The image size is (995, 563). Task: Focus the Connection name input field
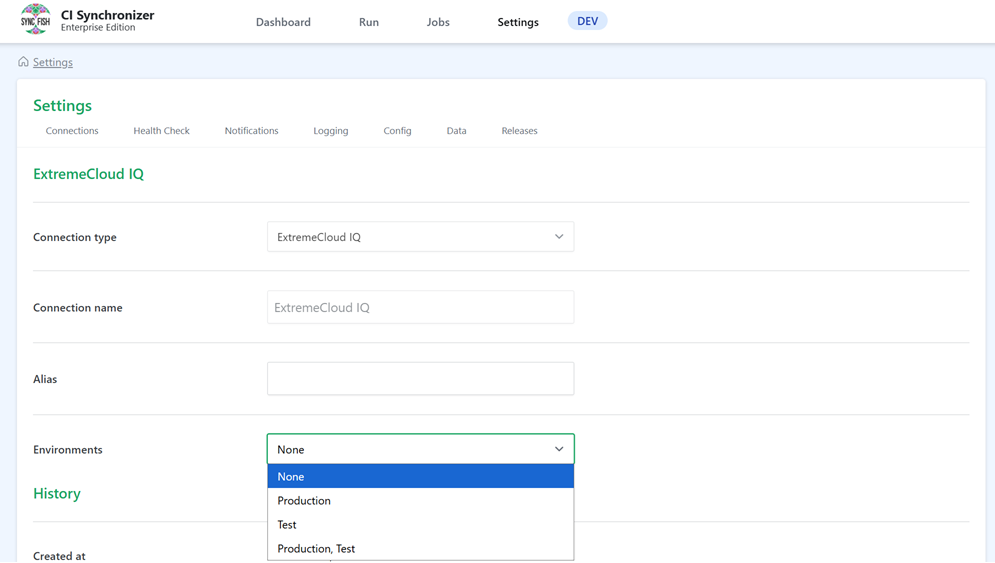[x=421, y=307]
